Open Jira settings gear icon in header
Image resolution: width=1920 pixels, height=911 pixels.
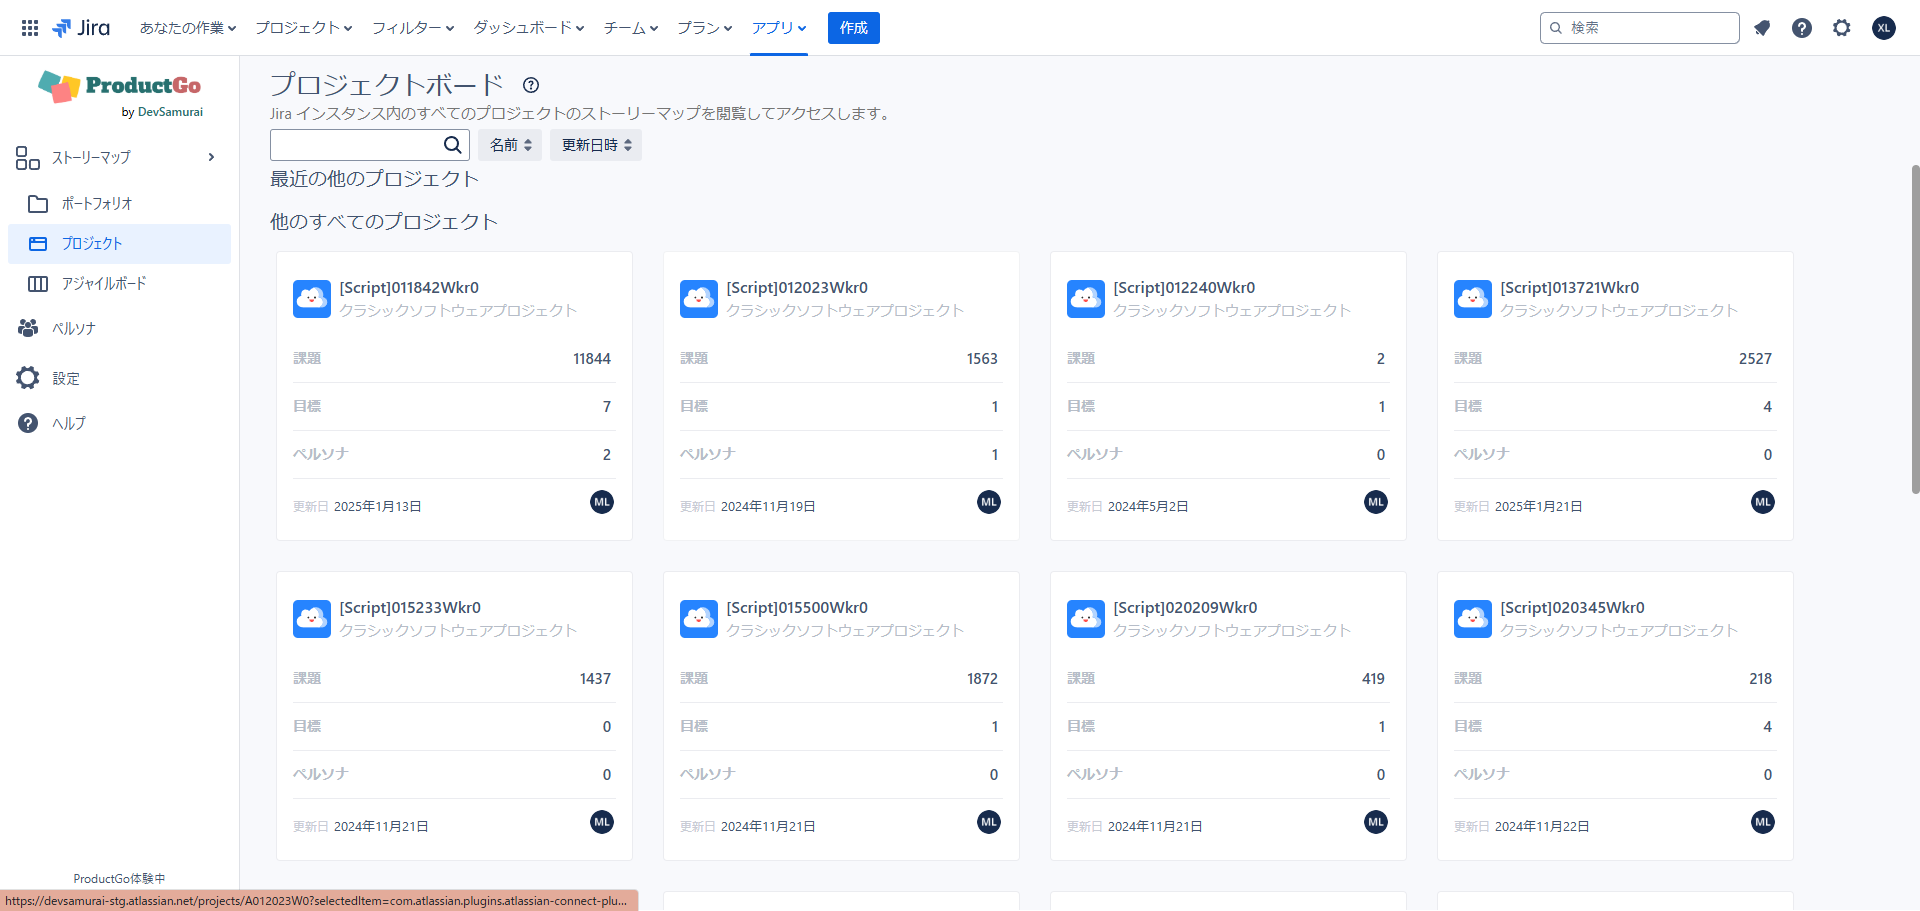(x=1842, y=28)
